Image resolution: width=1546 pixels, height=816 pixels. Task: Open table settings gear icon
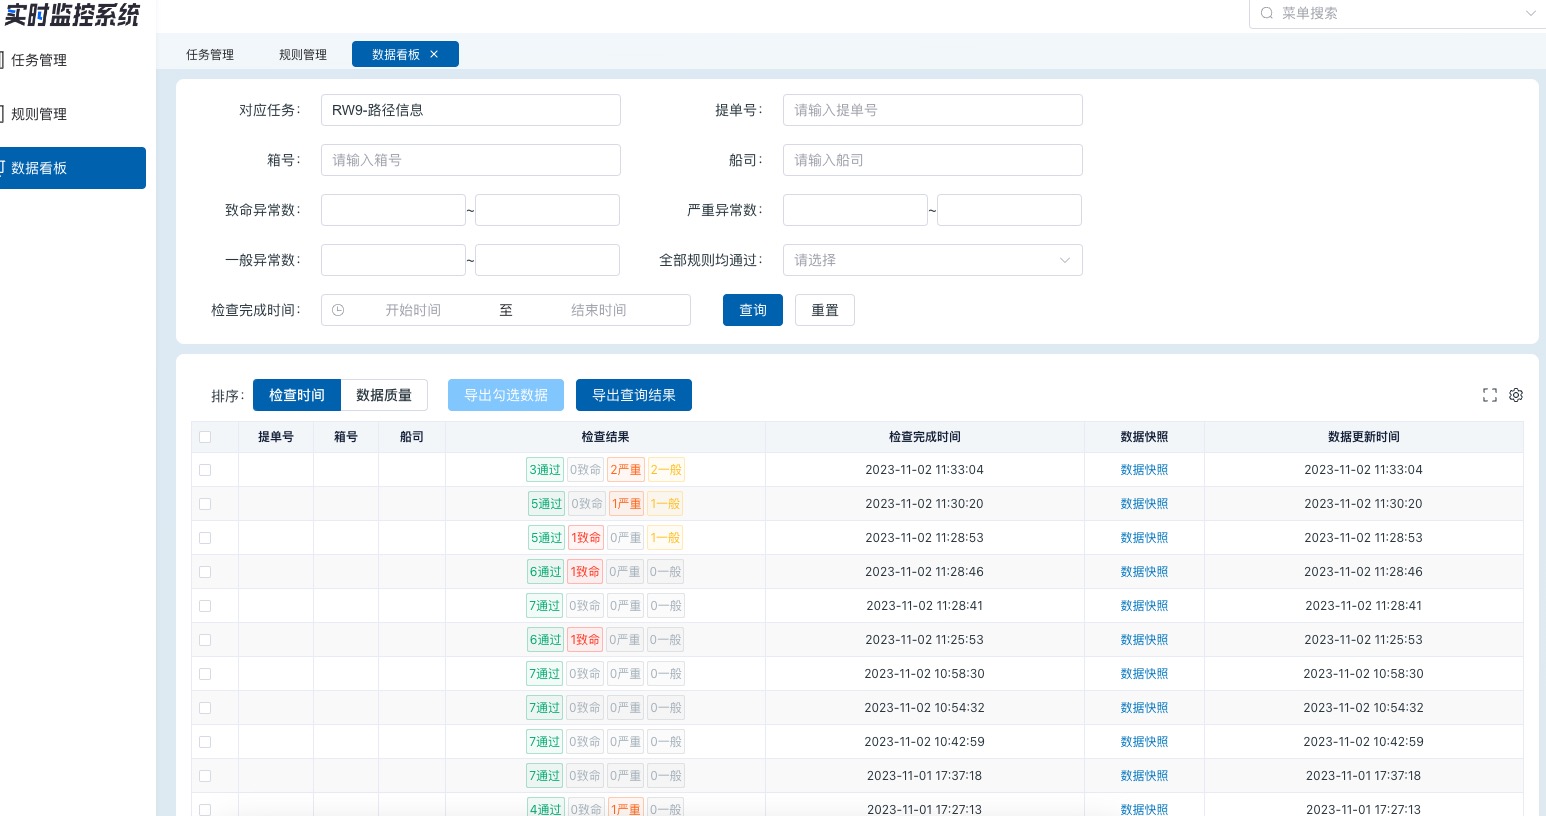click(x=1516, y=395)
